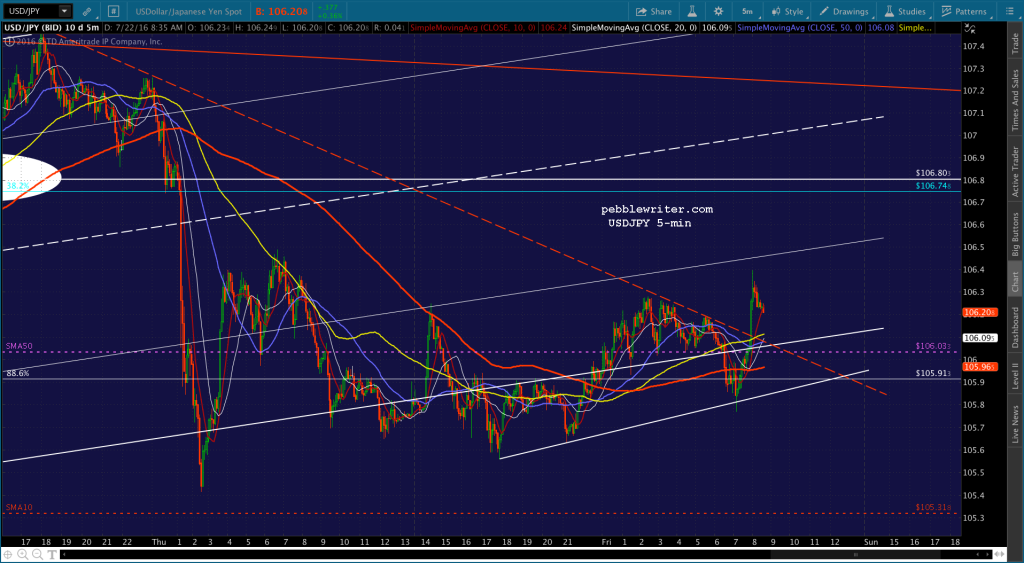Image resolution: width=1024 pixels, height=563 pixels.
Task: Open the chart grid layout icon
Action: pyautogui.click(x=113, y=11)
